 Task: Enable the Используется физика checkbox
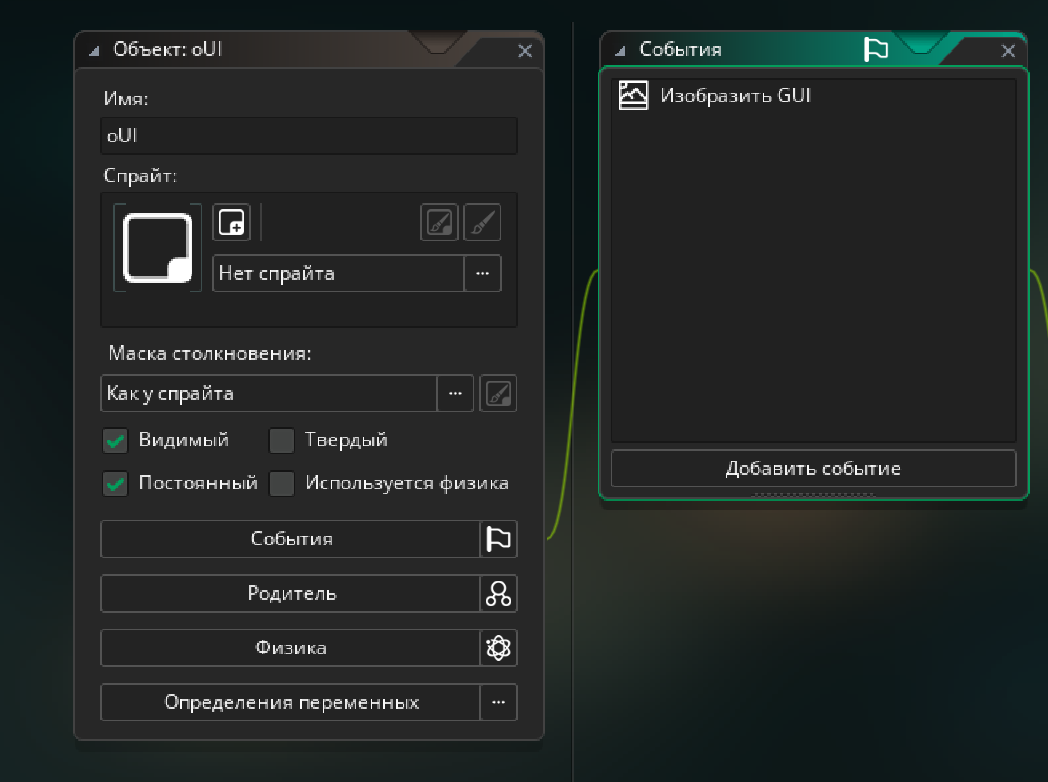(283, 484)
